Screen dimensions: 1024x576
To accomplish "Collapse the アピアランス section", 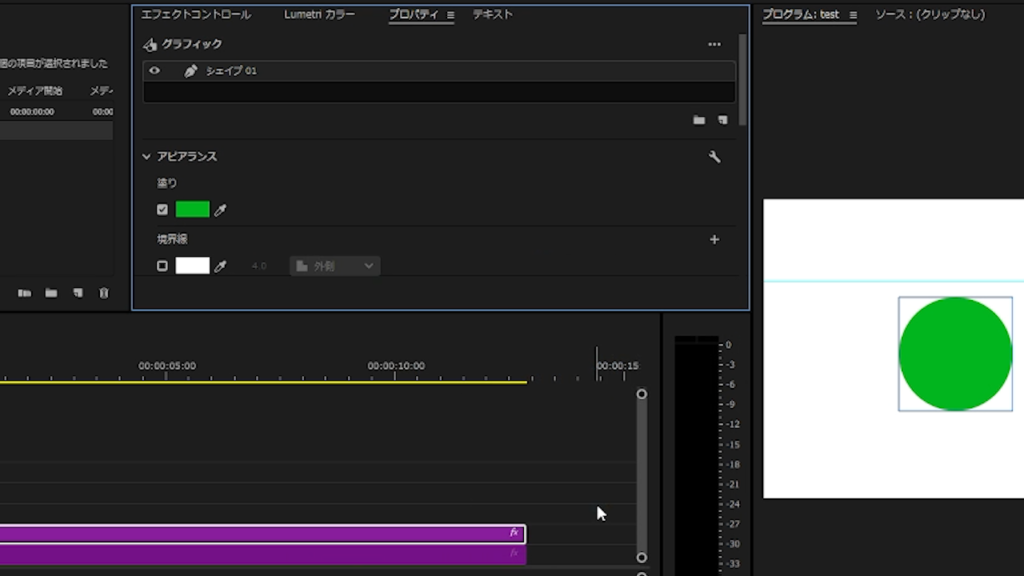I will point(146,157).
